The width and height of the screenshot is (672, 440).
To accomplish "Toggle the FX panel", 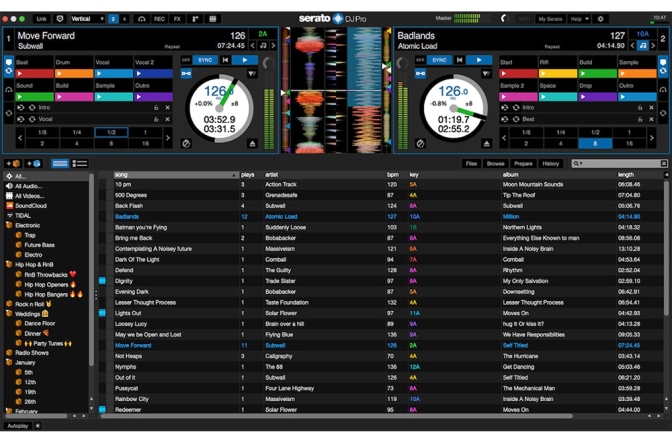I will tap(177, 19).
